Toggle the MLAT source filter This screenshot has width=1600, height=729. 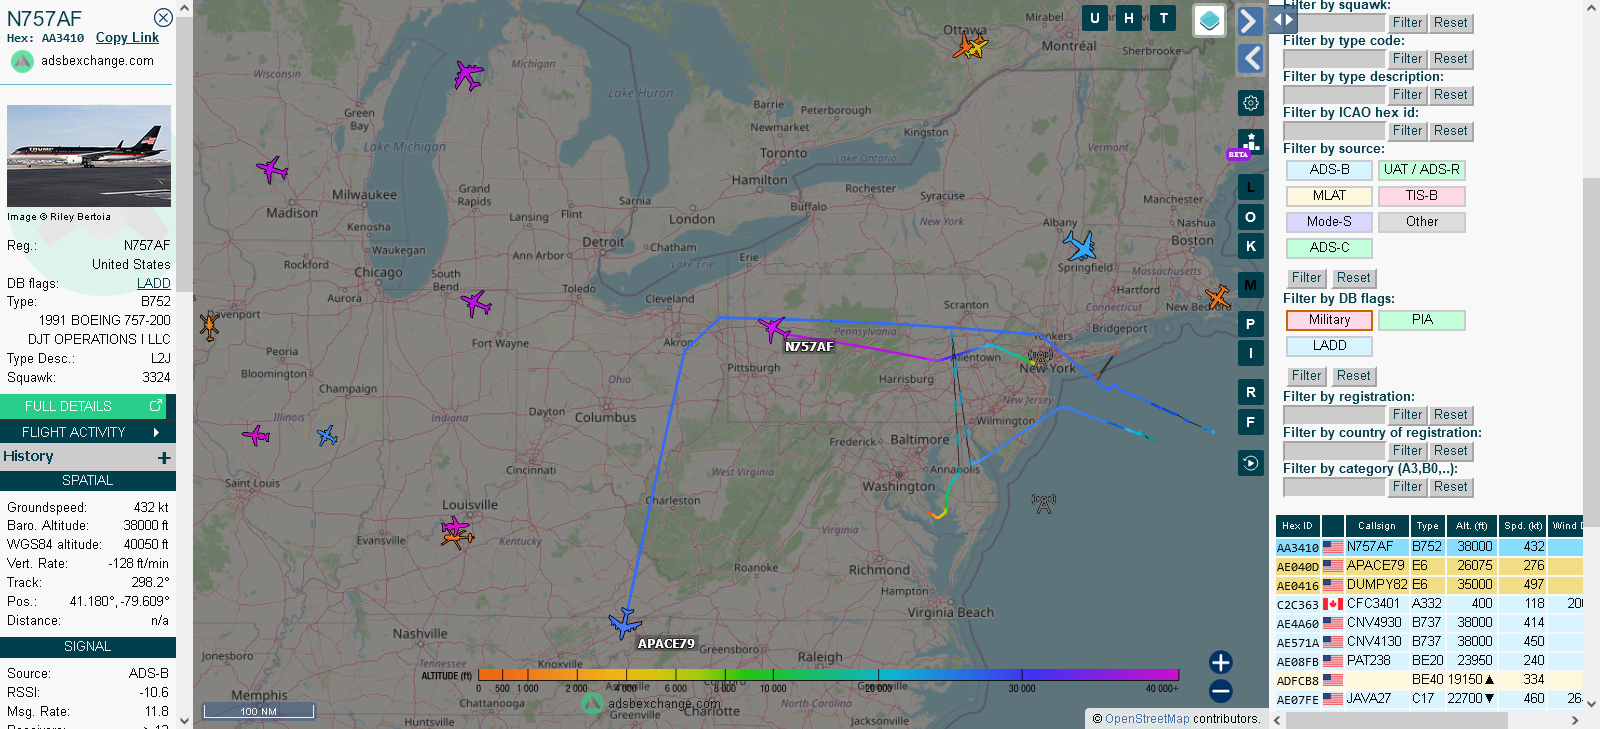pyautogui.click(x=1329, y=196)
